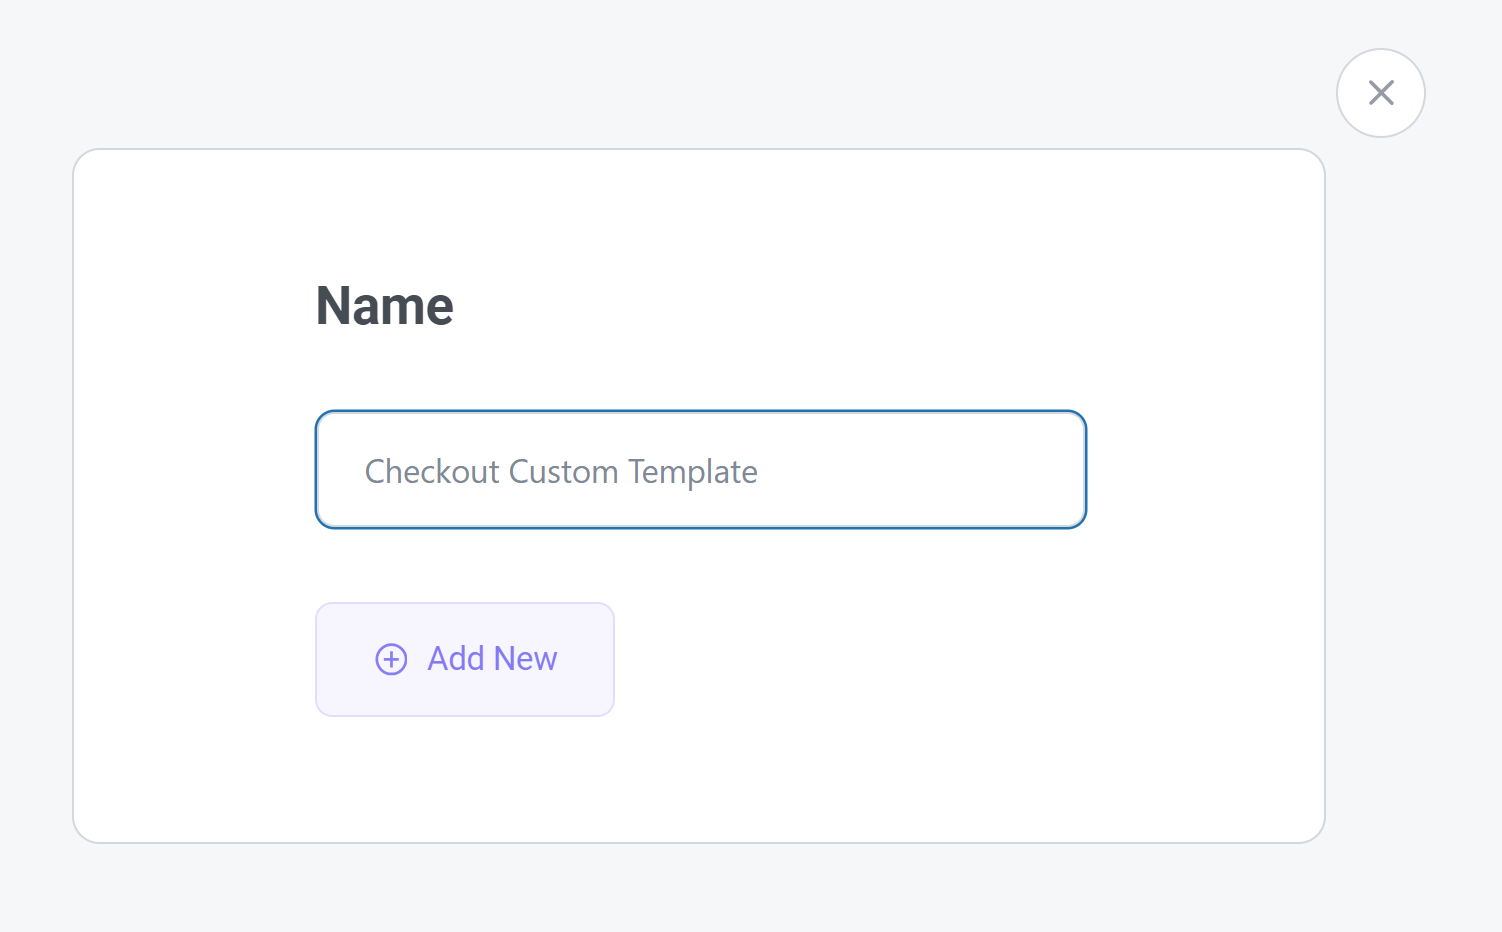Click inside the Checkout Custom Template field
Image resolution: width=1502 pixels, height=932 pixels.
click(700, 470)
